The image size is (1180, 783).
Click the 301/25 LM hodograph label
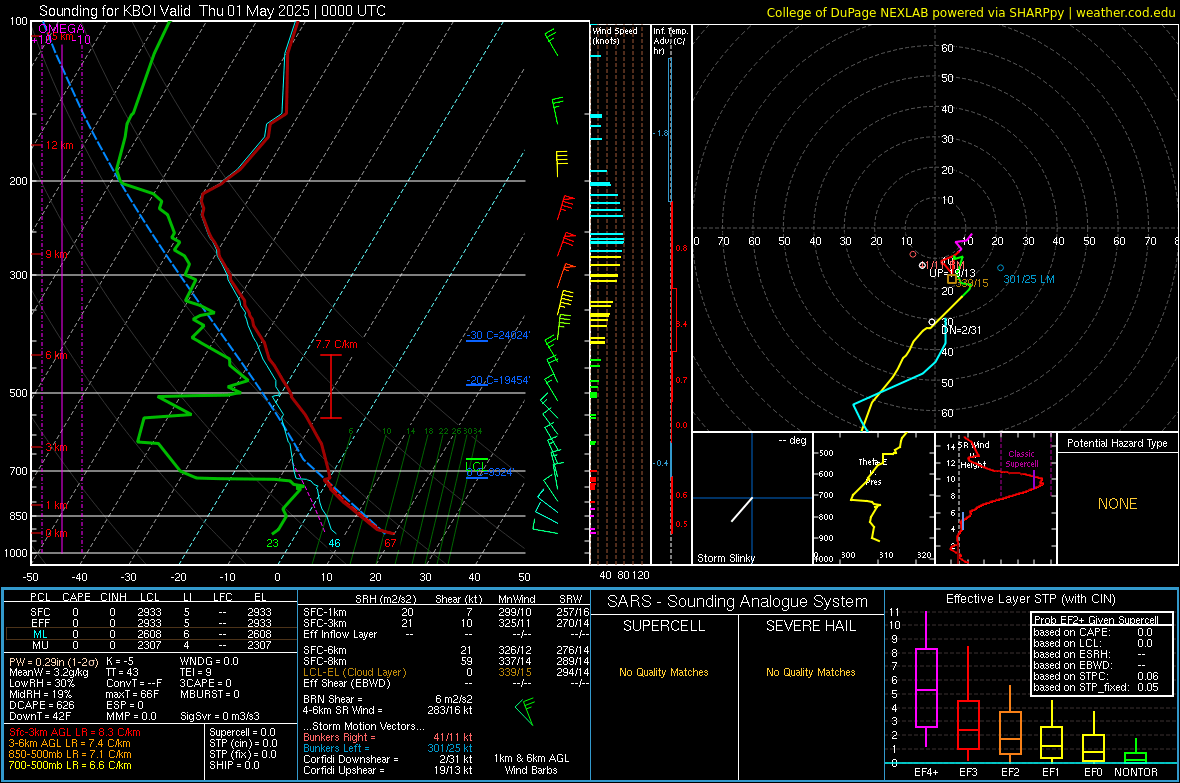1029,279
